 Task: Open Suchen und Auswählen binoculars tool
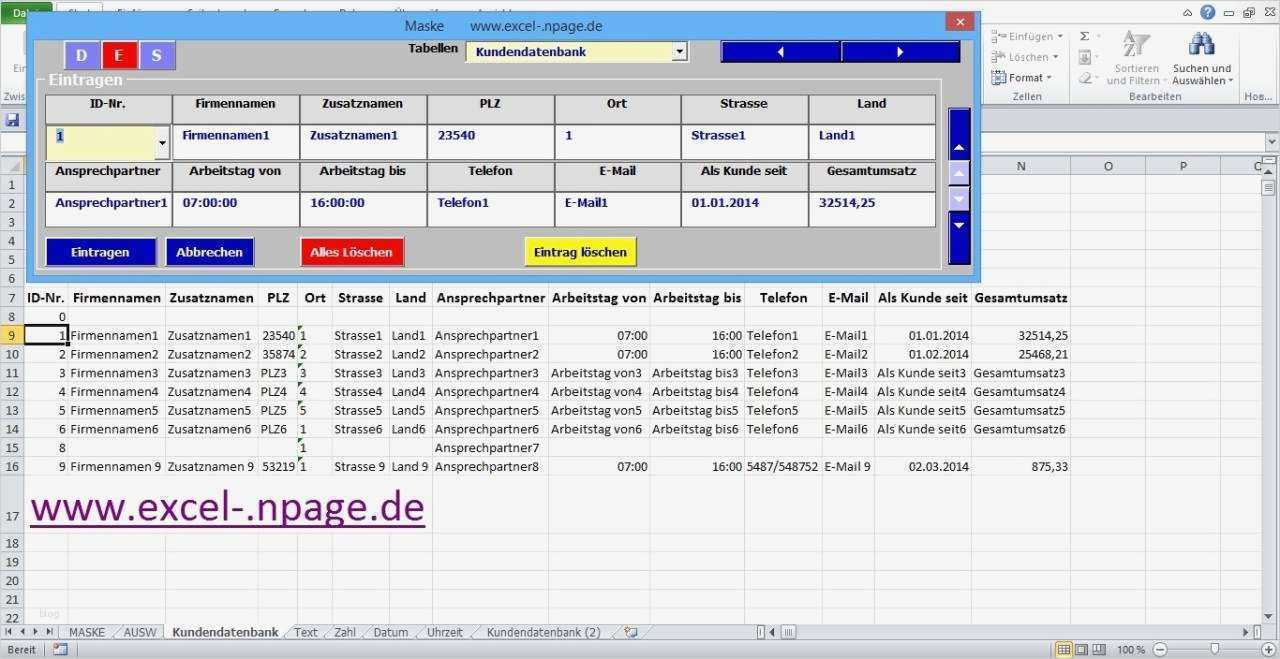tap(1201, 43)
